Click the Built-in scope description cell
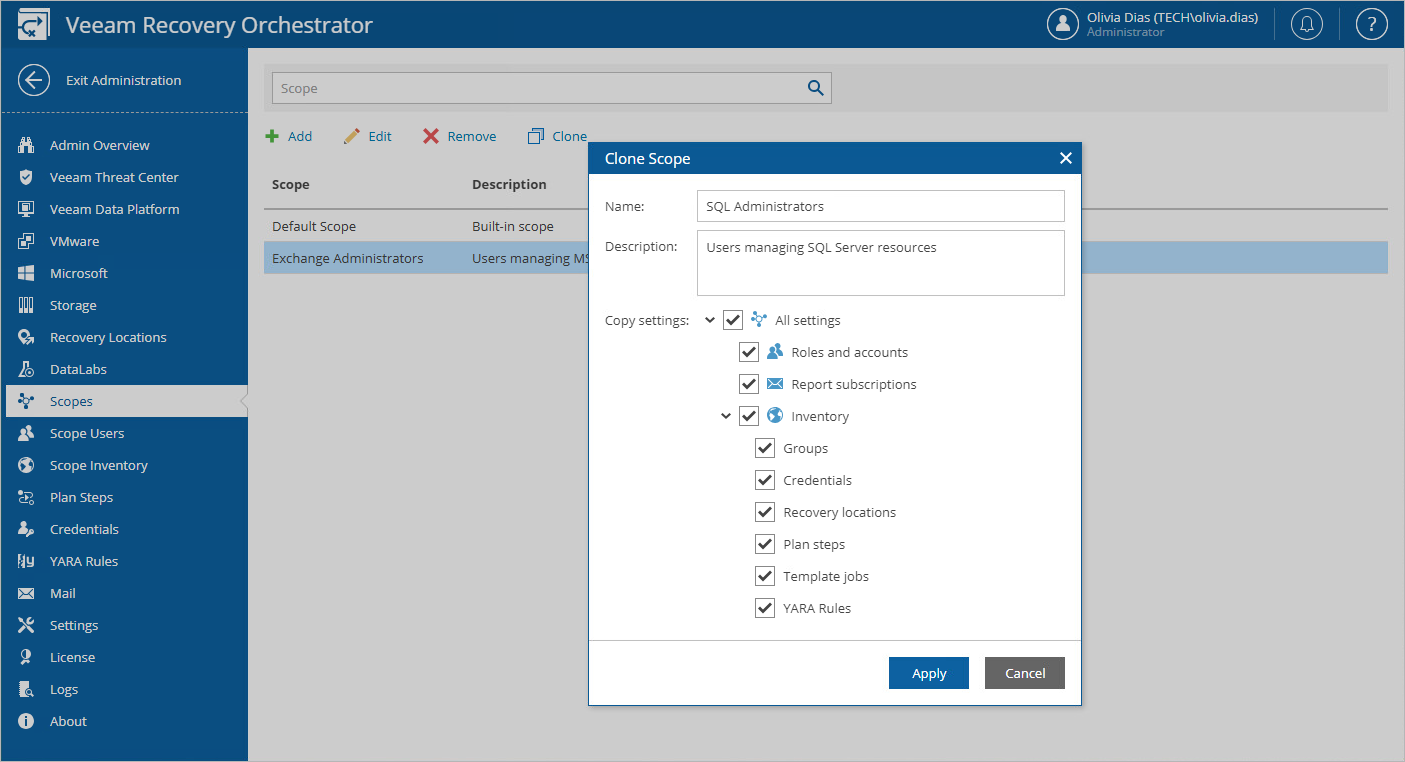The image size is (1405, 762). pos(513,226)
